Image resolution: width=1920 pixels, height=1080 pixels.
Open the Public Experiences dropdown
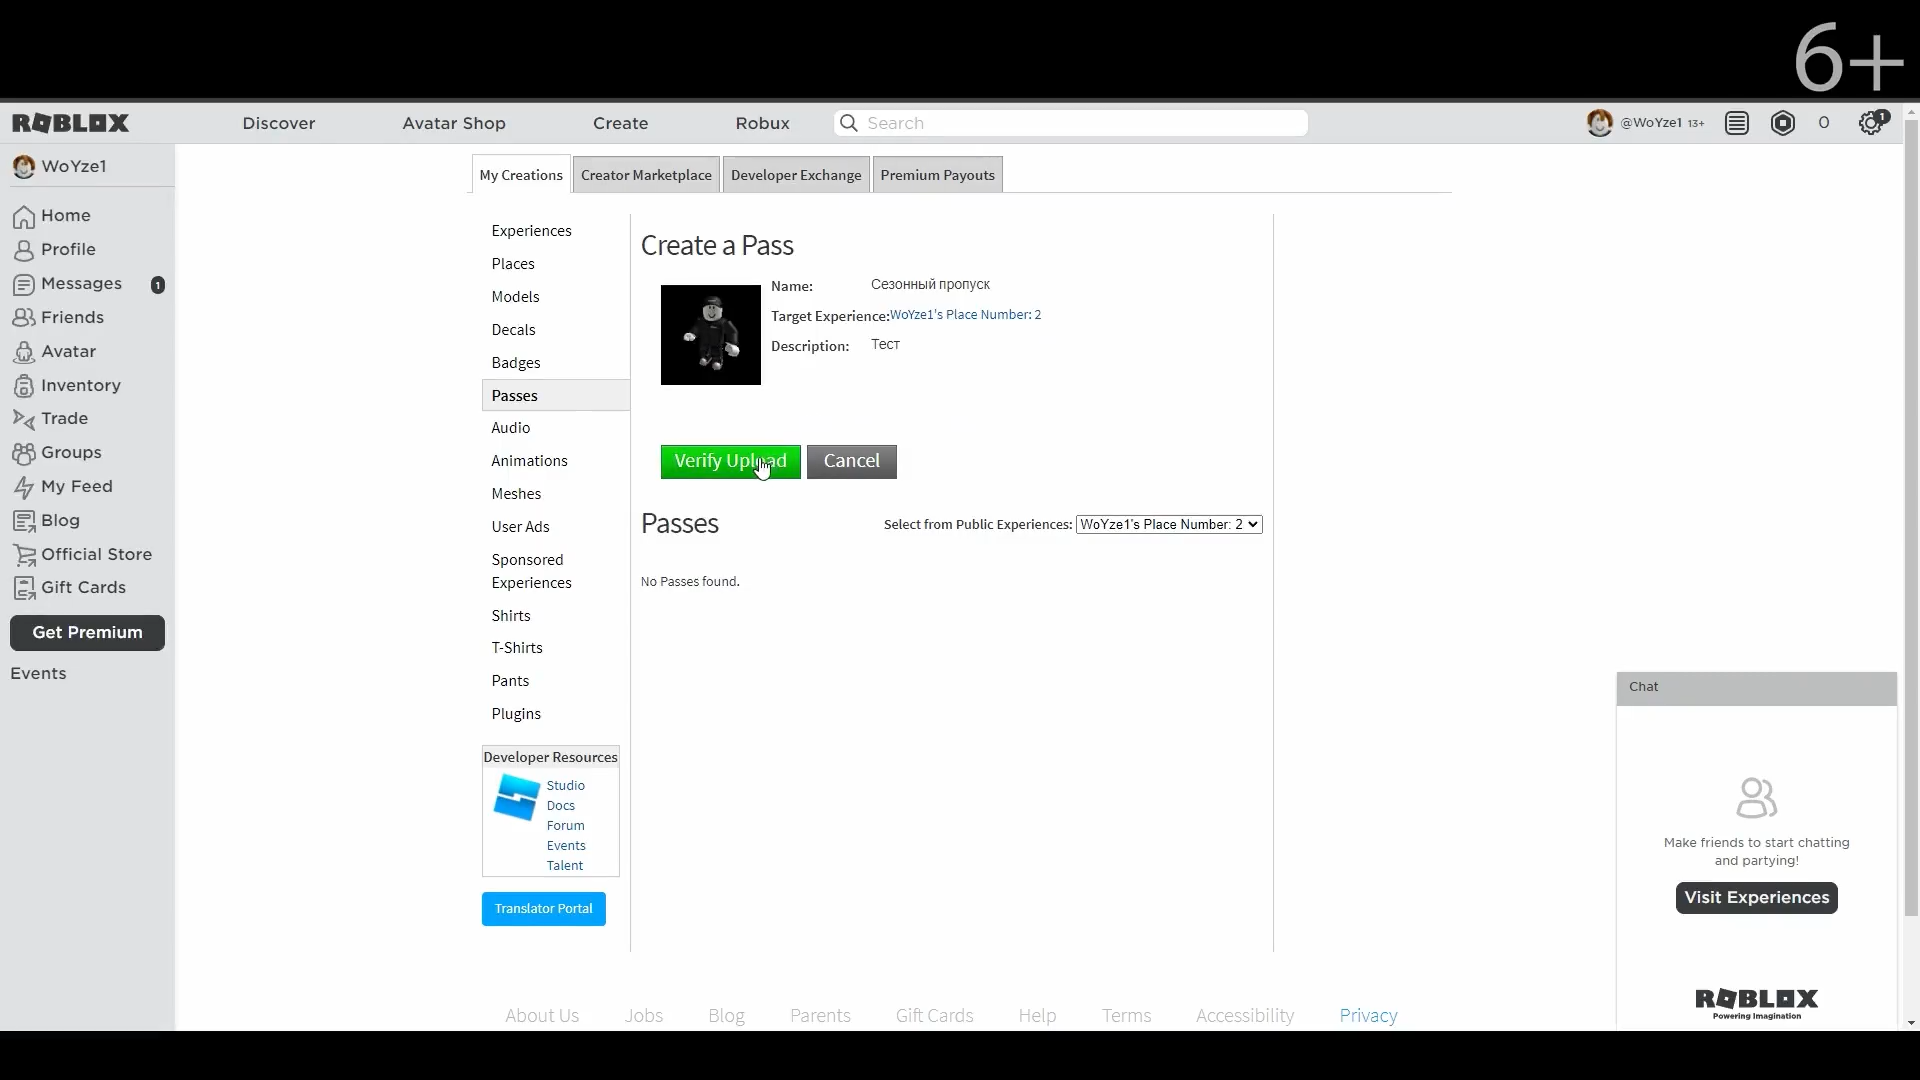coord(1169,524)
